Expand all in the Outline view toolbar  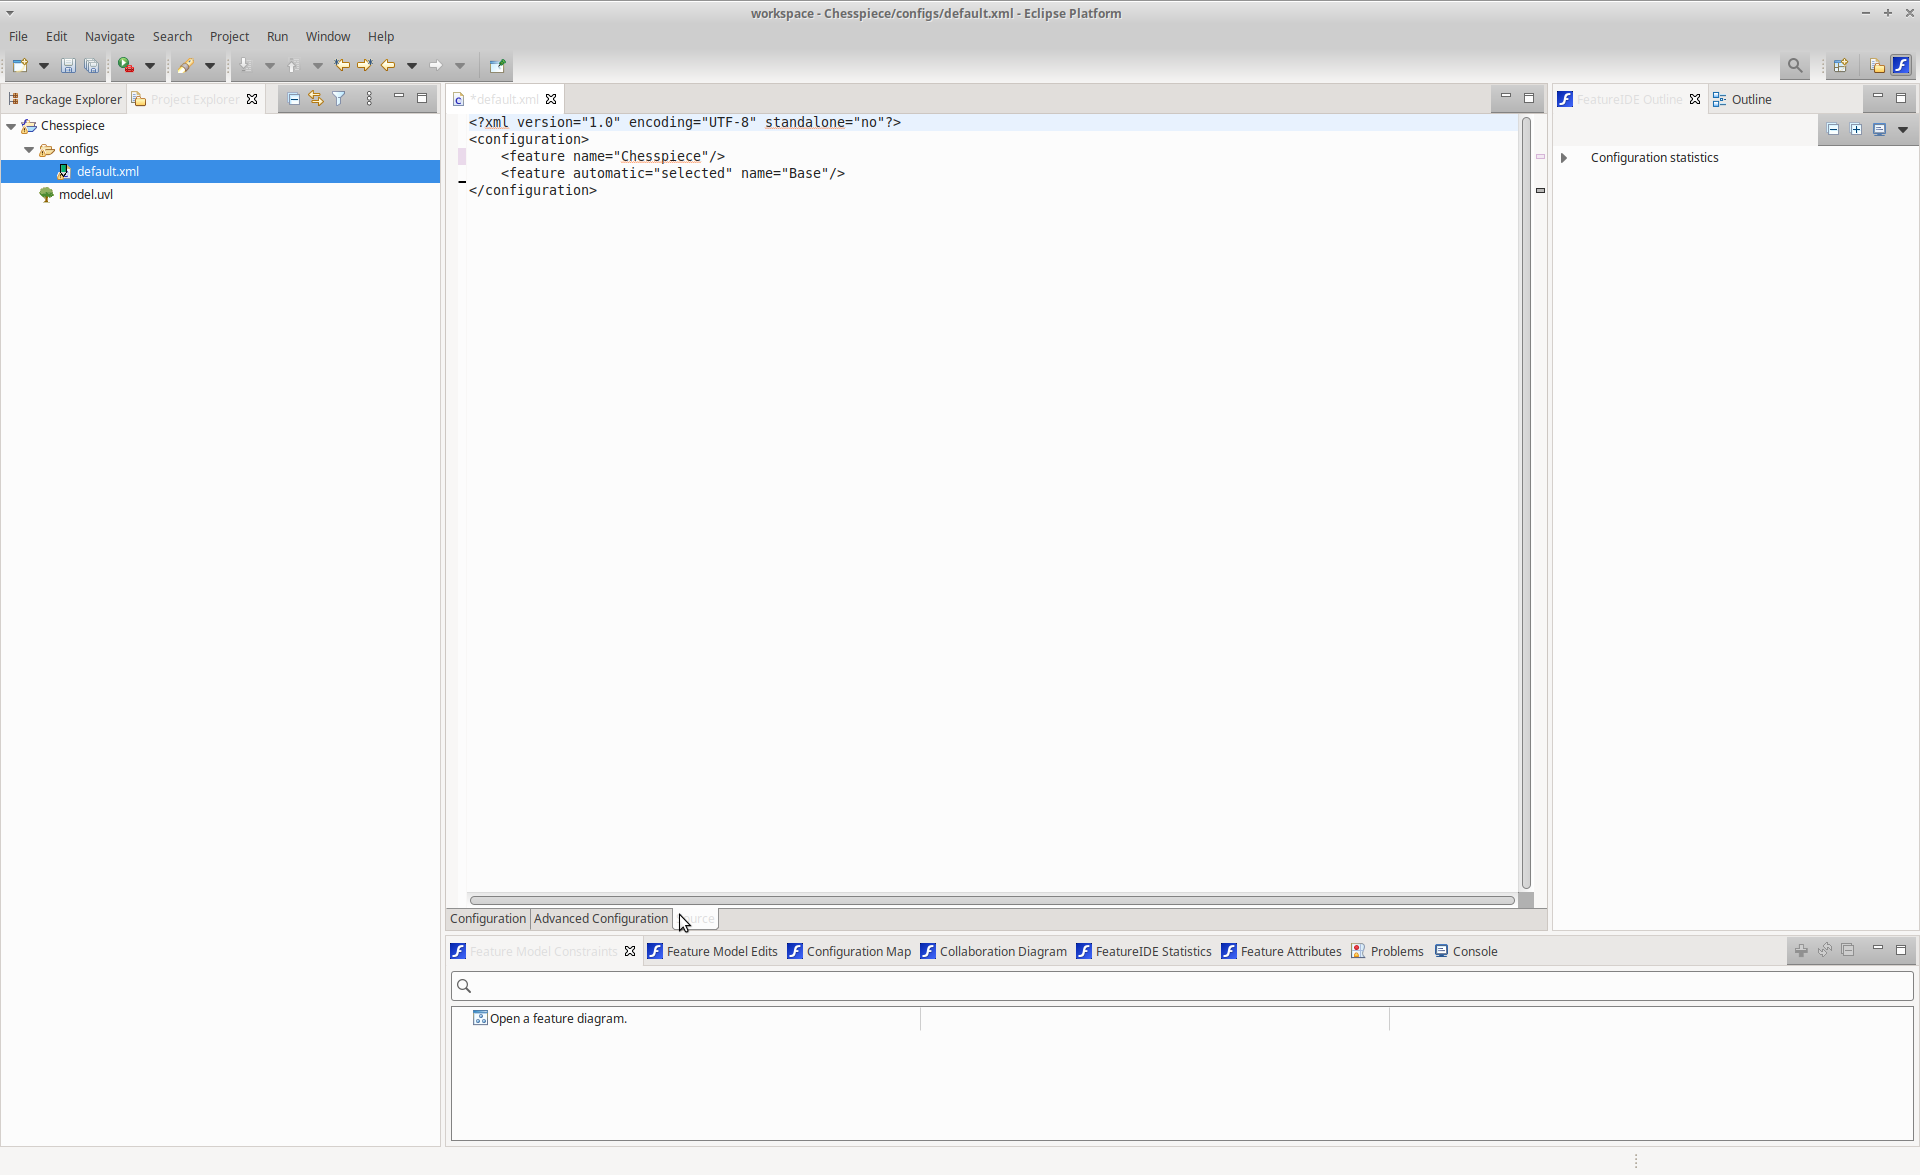(x=1856, y=129)
